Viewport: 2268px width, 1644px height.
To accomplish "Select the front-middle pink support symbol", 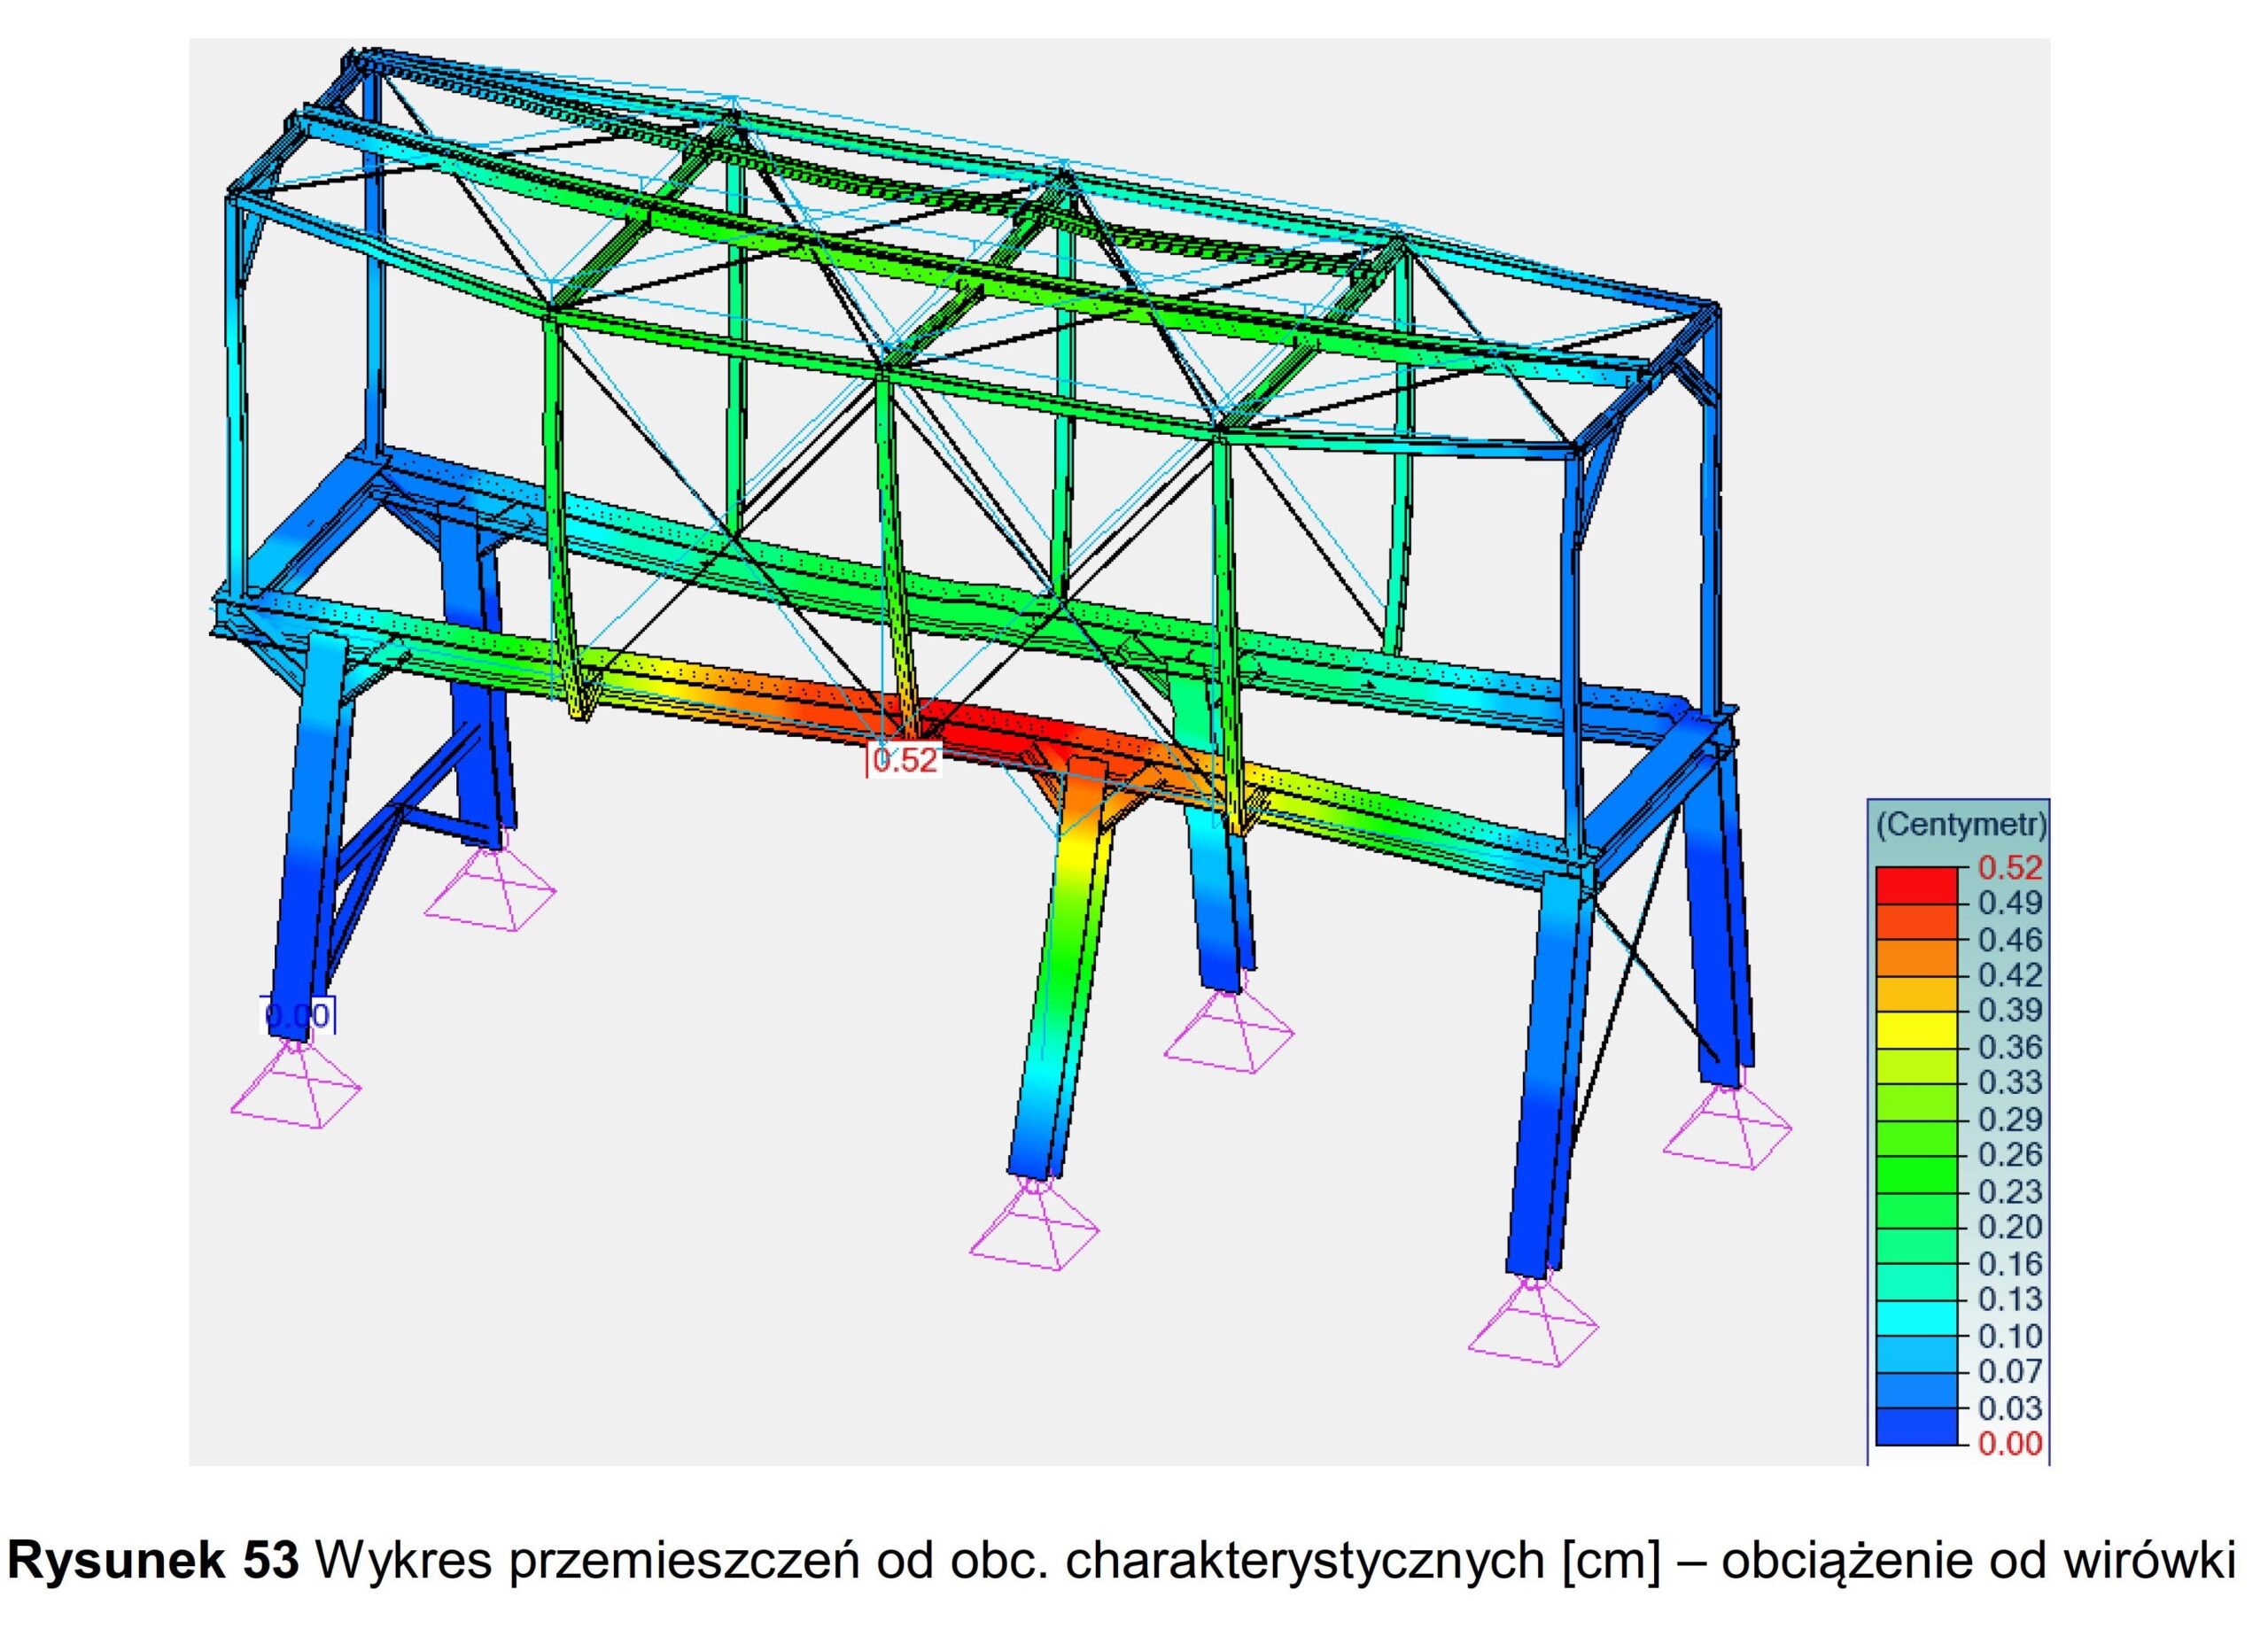I will tap(1034, 1228).
